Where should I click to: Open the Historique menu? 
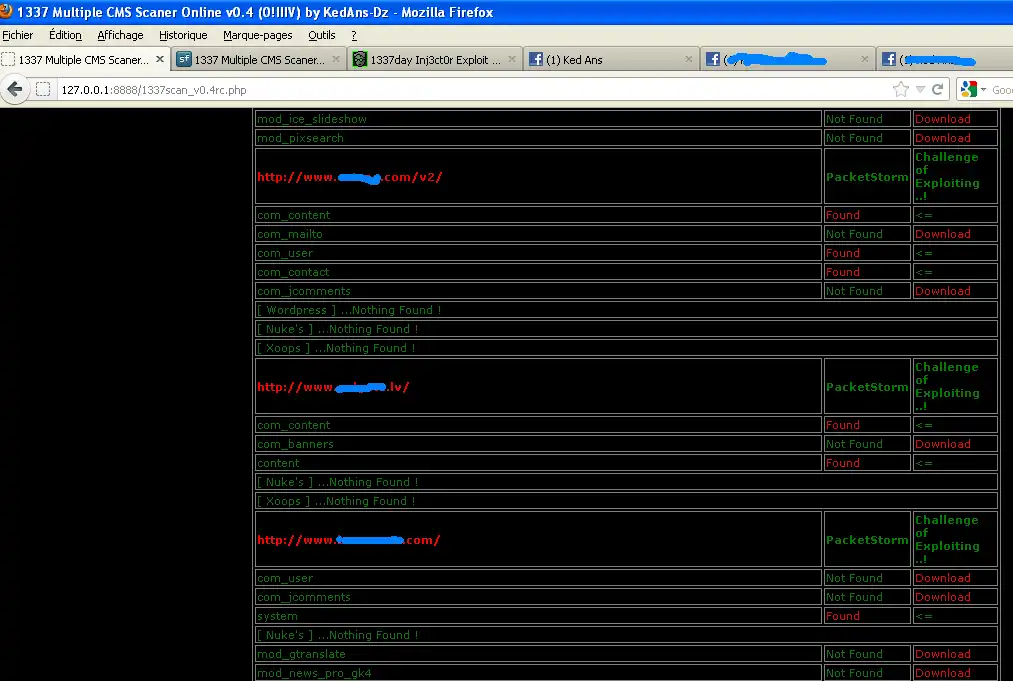pos(183,36)
